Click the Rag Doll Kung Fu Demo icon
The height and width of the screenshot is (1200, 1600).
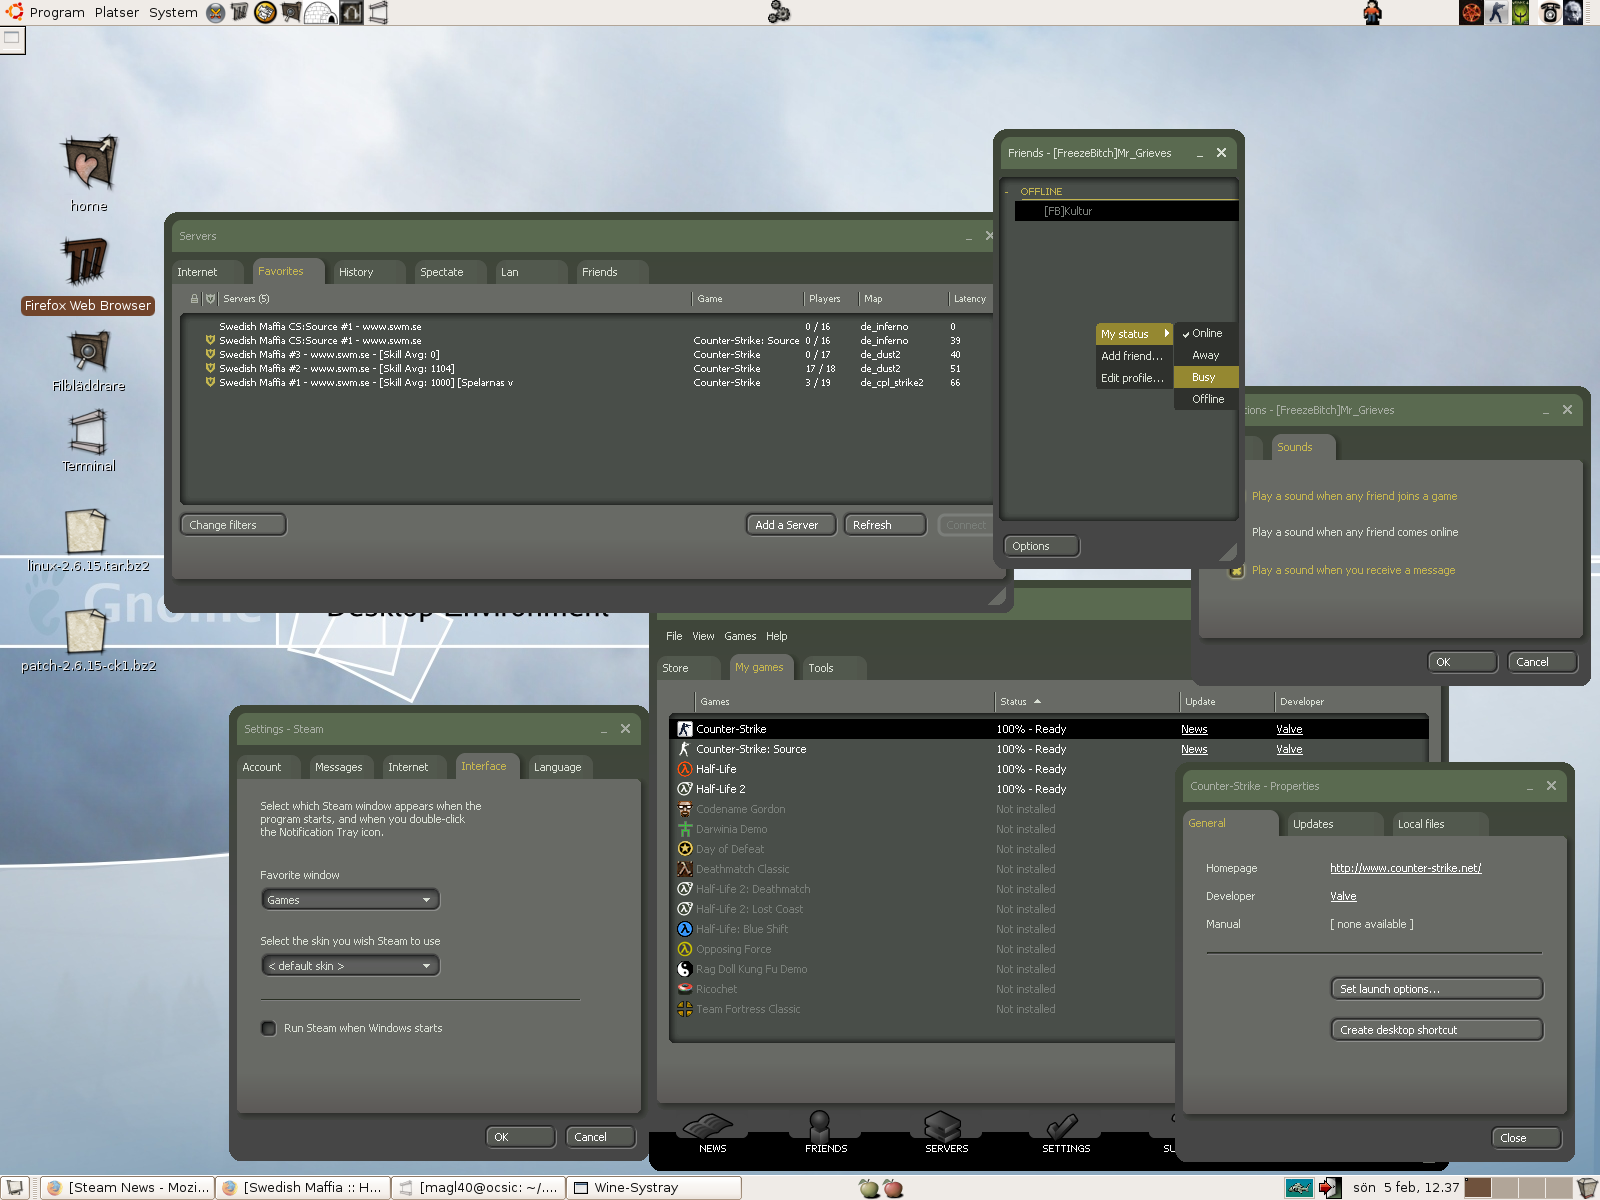click(685, 969)
